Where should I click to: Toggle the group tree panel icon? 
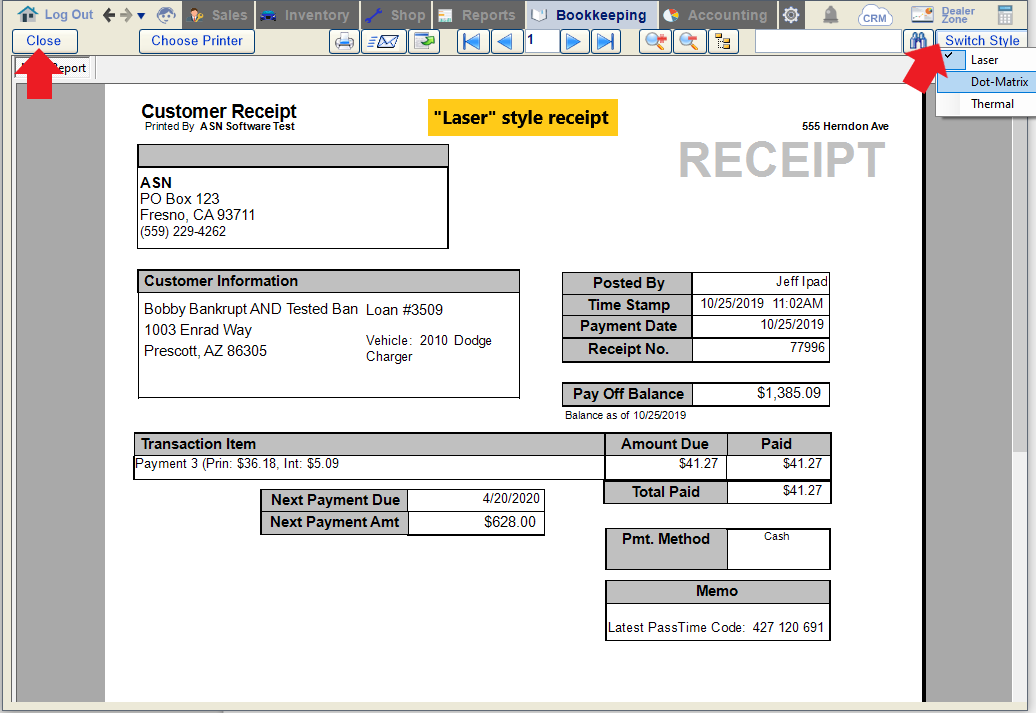coord(722,41)
